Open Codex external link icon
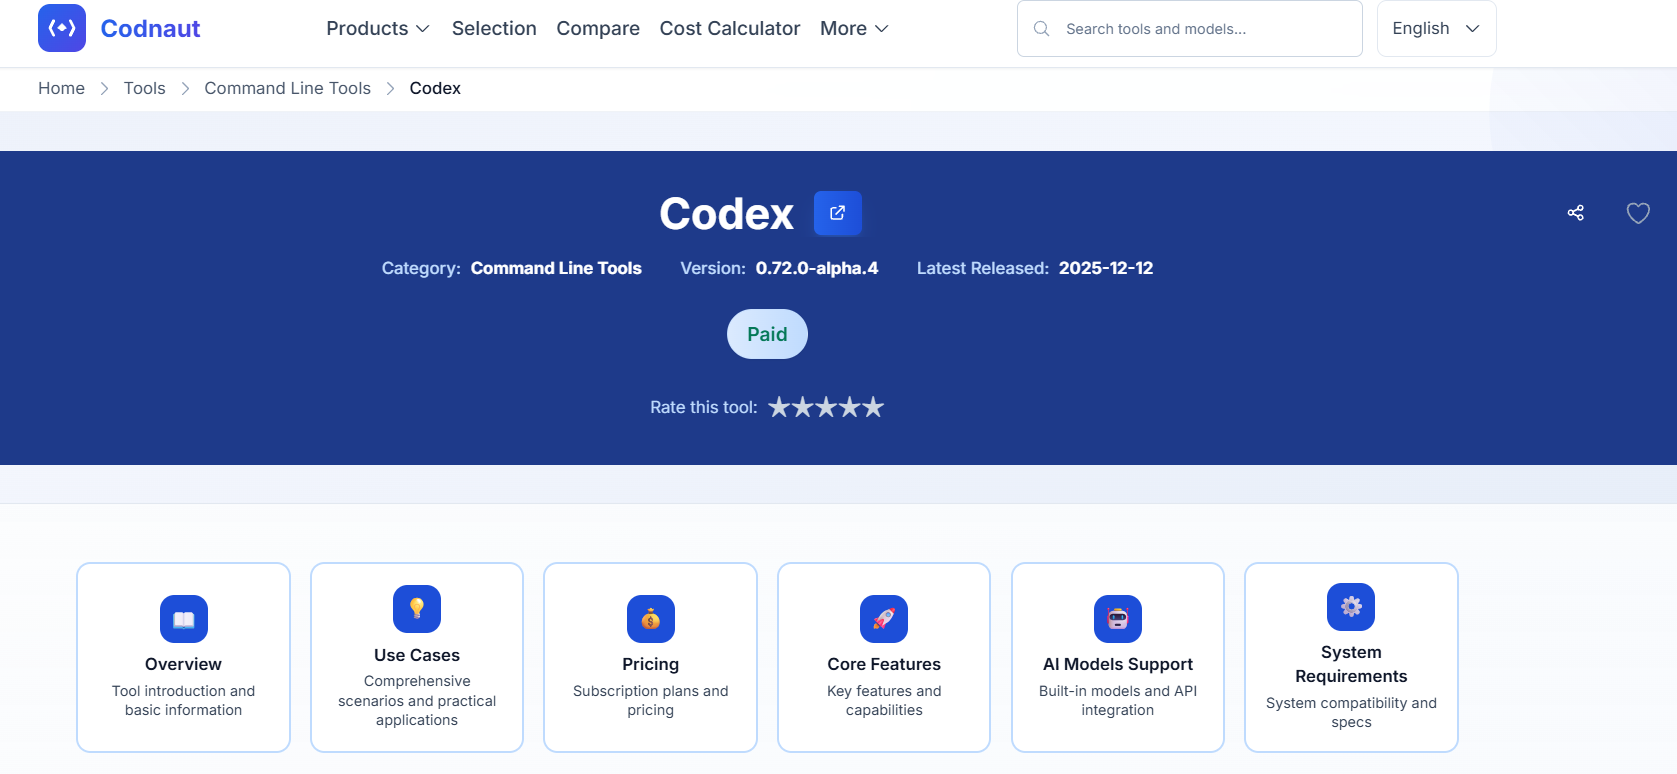The width and height of the screenshot is (1677, 774). (x=838, y=213)
